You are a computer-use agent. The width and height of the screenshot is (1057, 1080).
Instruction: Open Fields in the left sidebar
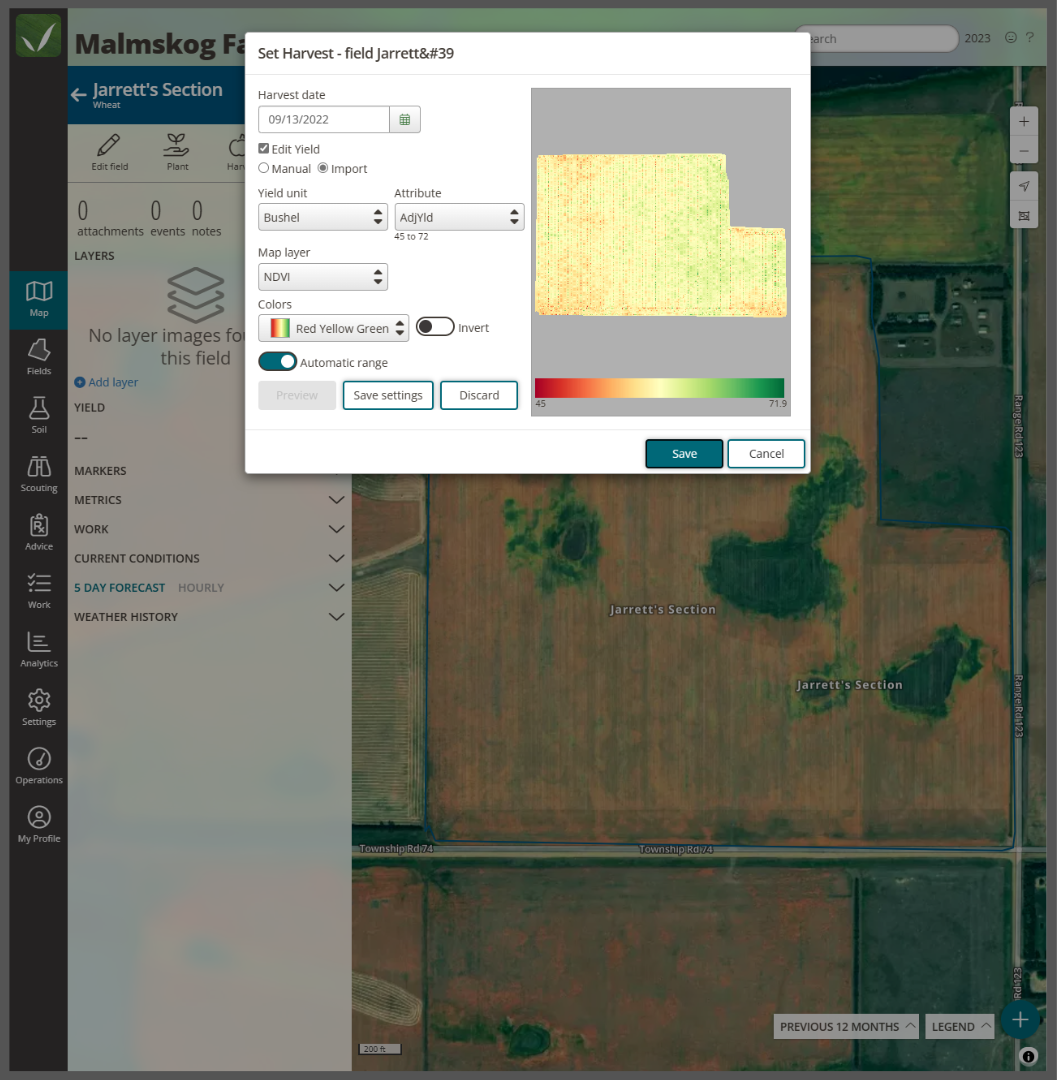click(x=39, y=357)
